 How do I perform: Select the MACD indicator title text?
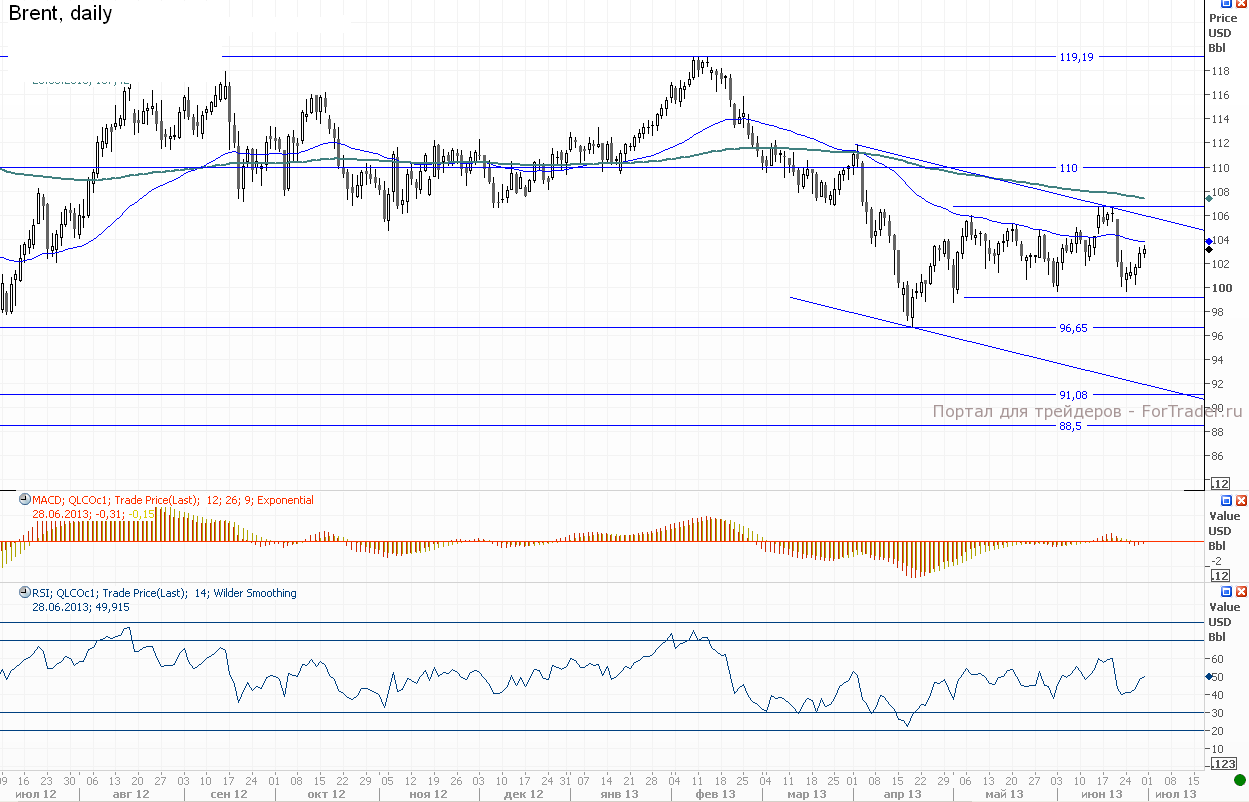(173, 500)
